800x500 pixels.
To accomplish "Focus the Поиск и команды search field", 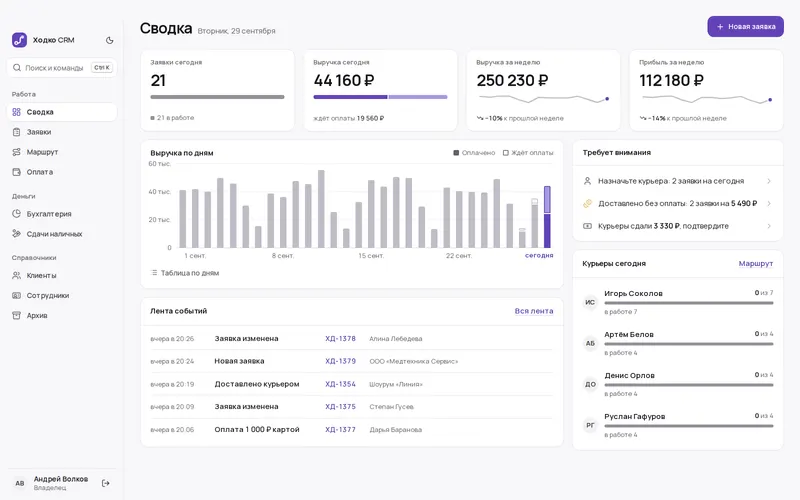I will [x=62, y=67].
